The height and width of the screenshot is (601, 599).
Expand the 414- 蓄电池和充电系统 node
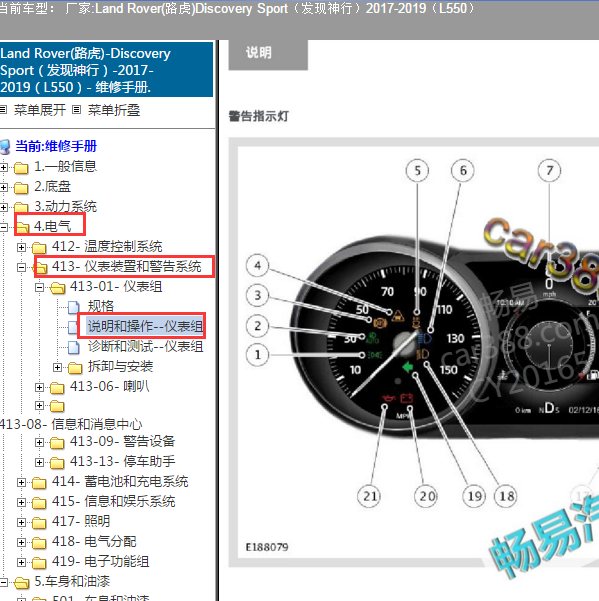[21, 483]
